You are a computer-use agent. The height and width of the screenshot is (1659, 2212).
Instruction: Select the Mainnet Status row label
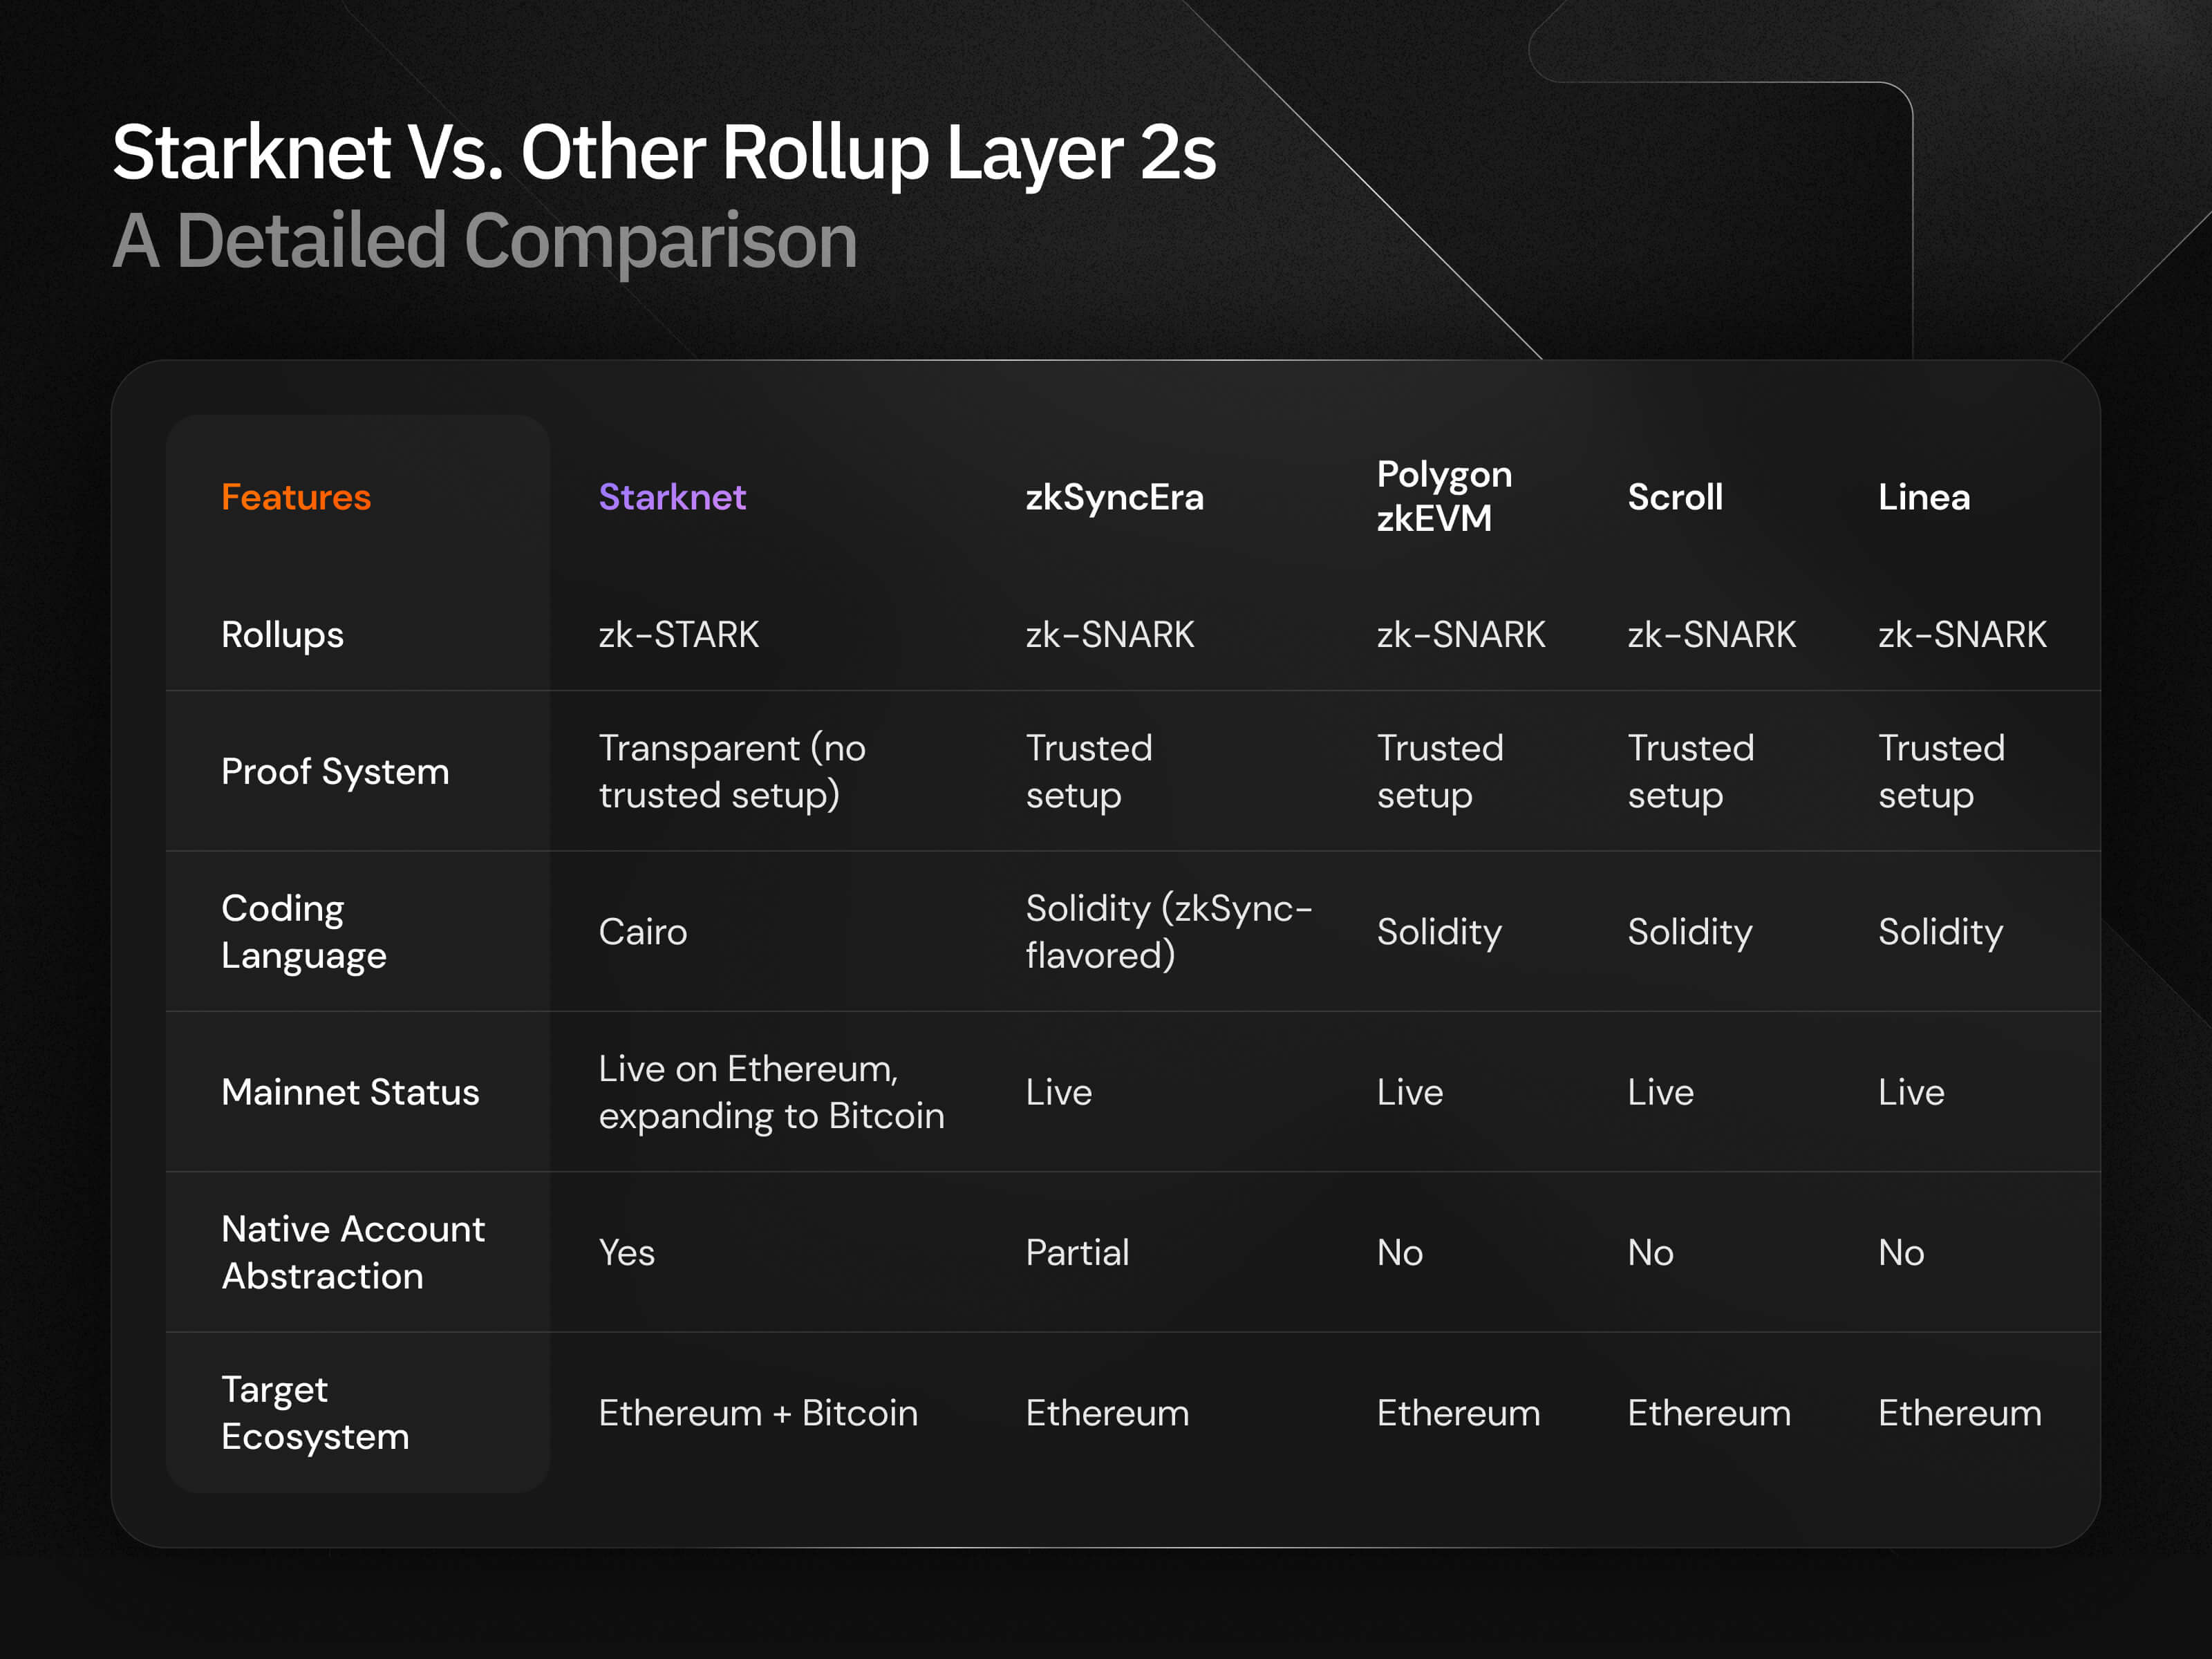pos(350,1092)
